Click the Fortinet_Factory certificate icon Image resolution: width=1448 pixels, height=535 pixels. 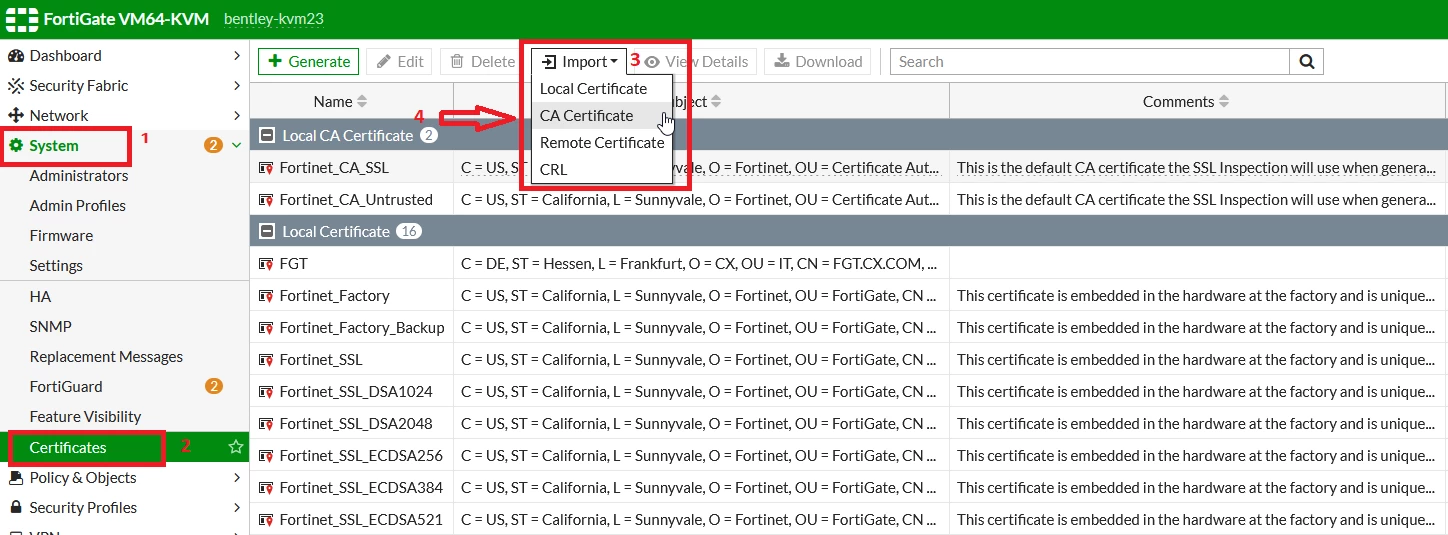click(x=266, y=296)
